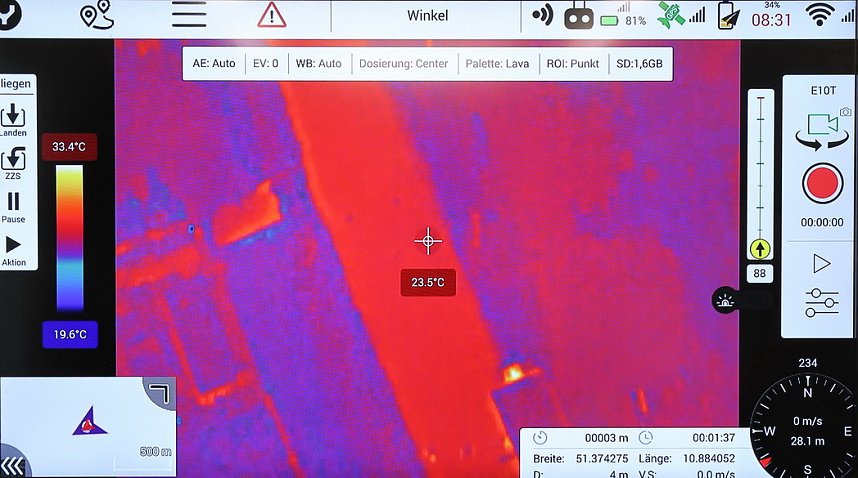Screen dimensions: 858x478
Task: Tap the 81% controller battery indicator
Action: click(x=624, y=21)
